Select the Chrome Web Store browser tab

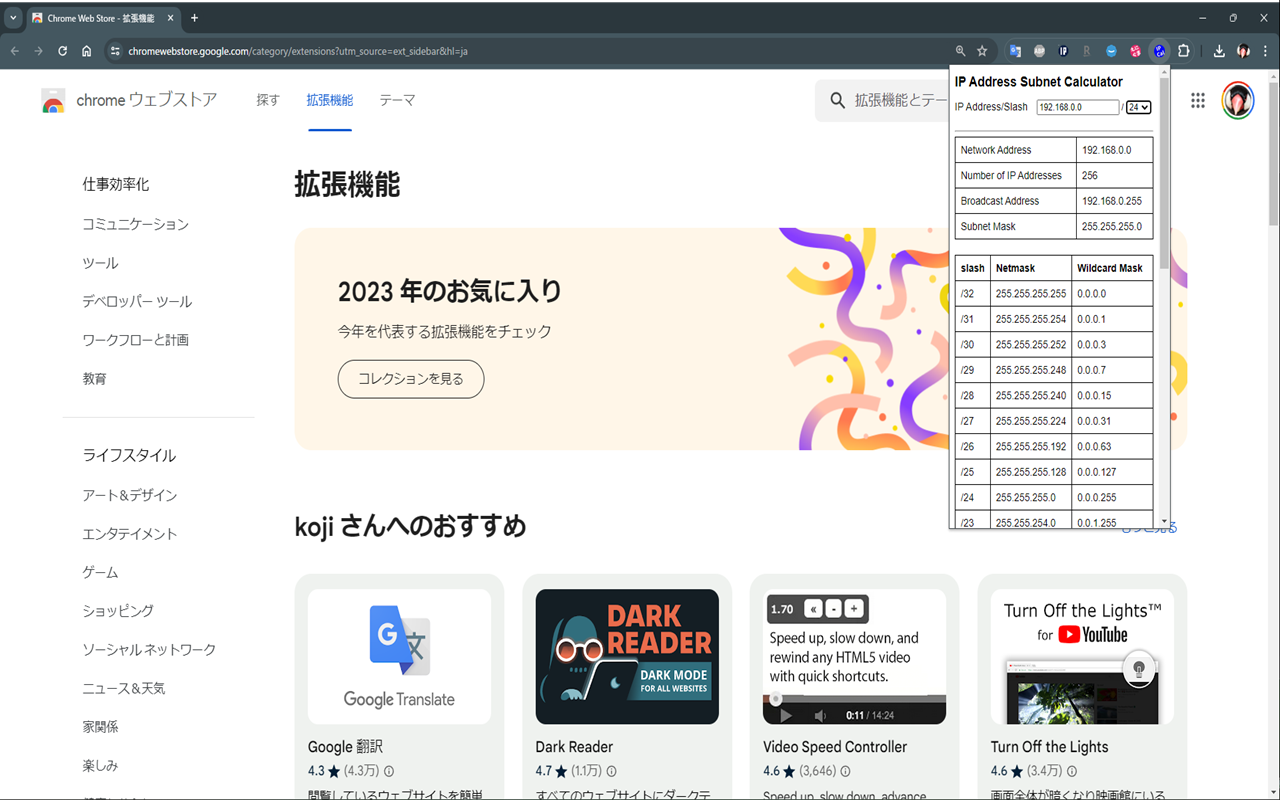104,18
